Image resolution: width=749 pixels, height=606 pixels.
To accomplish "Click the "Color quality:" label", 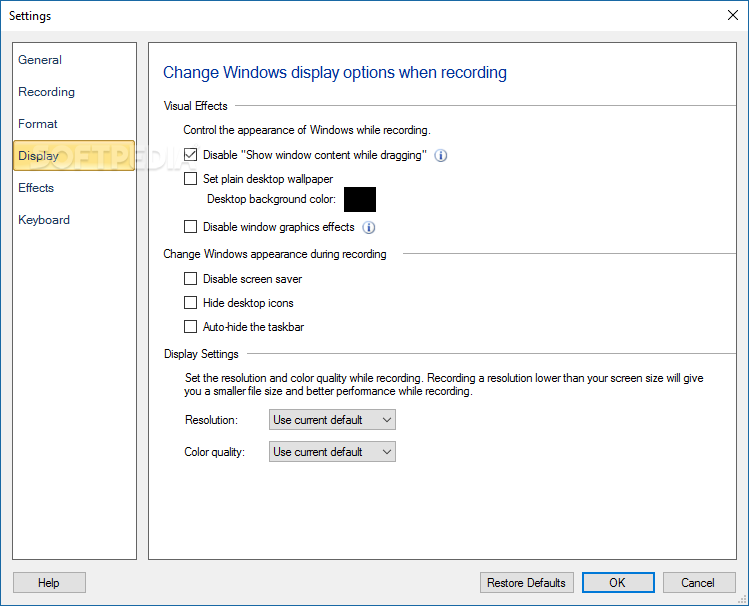I will click(214, 452).
